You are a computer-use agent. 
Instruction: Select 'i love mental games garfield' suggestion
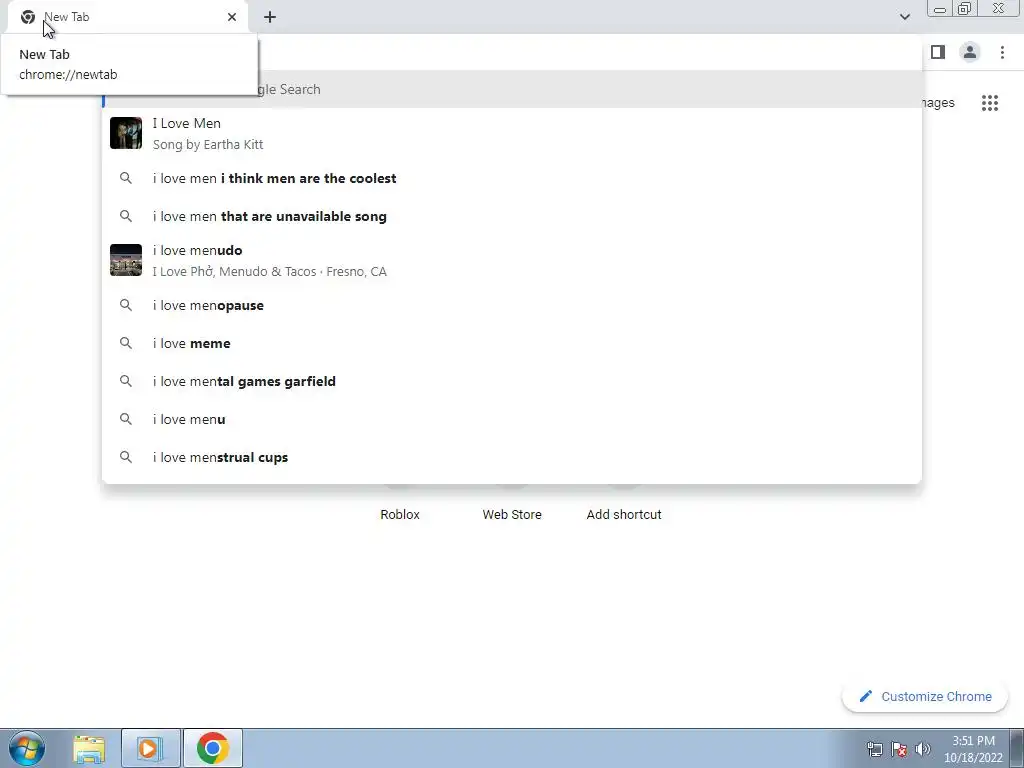coord(512,381)
